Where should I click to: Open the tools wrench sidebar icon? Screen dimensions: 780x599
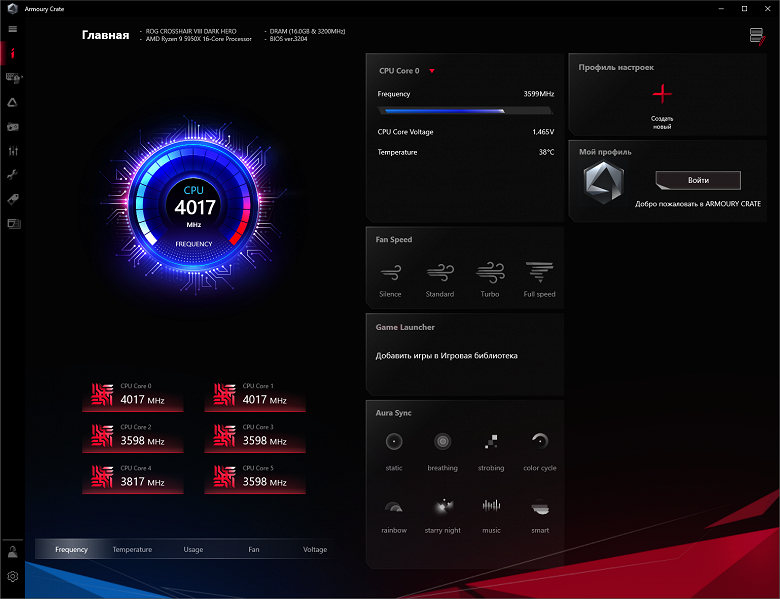pos(12,175)
